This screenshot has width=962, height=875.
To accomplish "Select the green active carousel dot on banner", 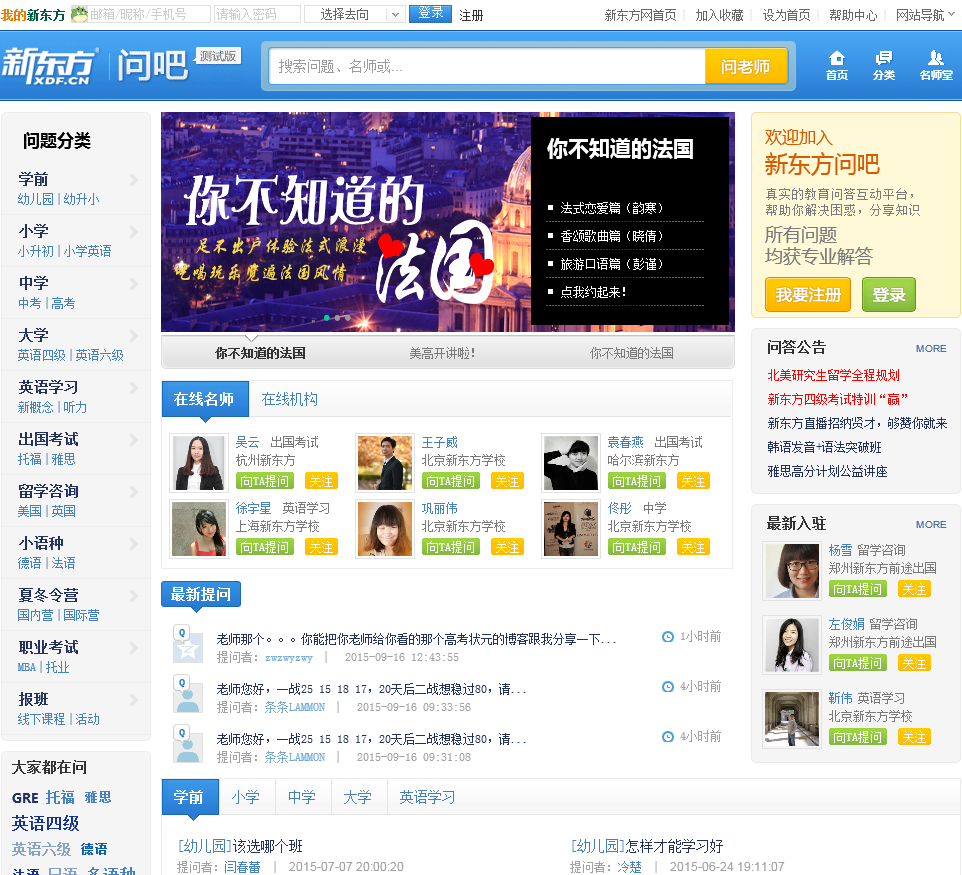I will tap(327, 318).
